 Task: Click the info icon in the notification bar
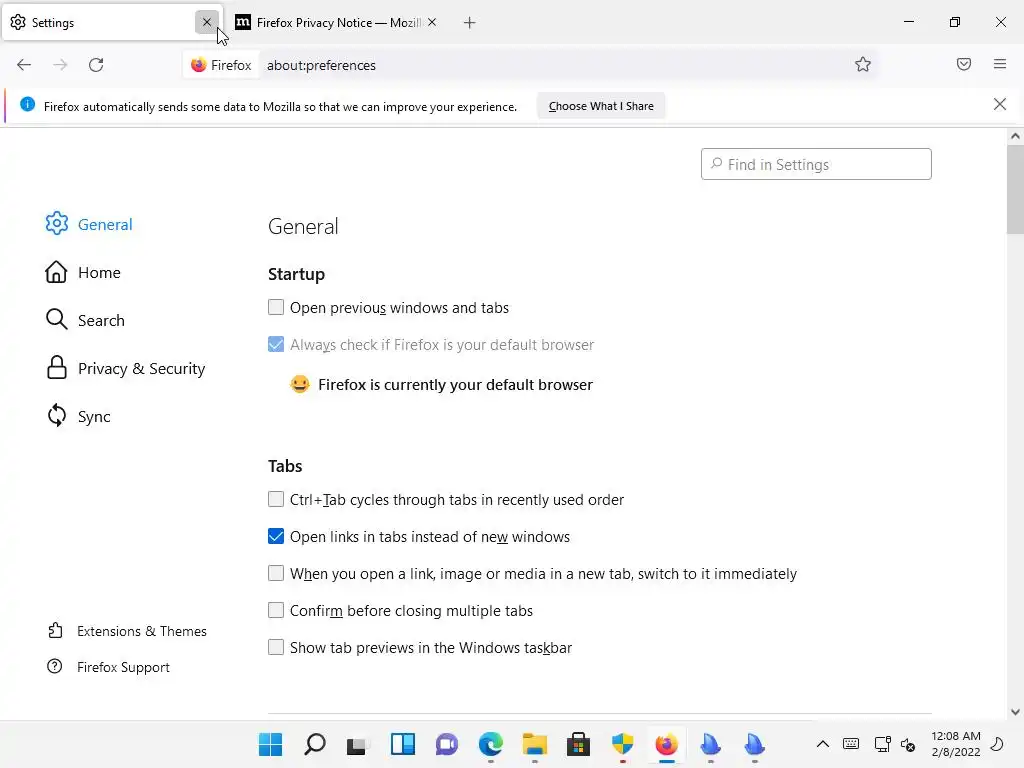click(27, 104)
